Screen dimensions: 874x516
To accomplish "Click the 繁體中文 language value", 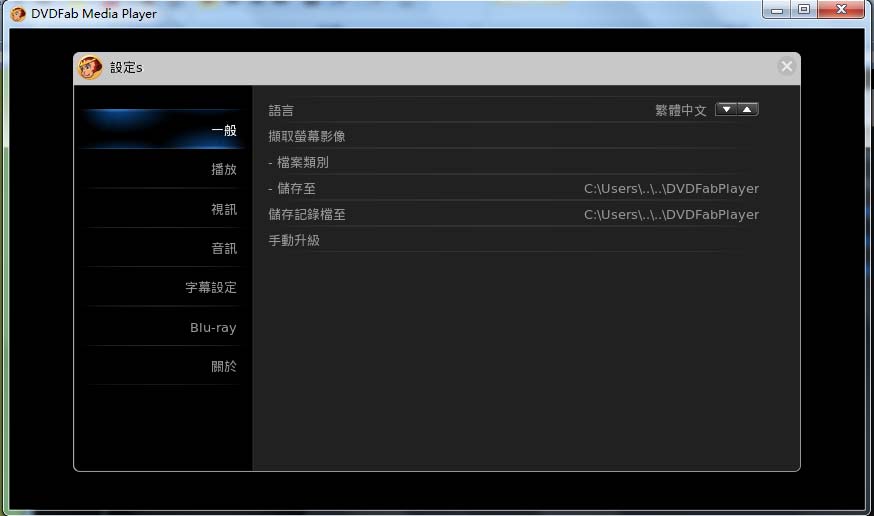I will pos(681,110).
